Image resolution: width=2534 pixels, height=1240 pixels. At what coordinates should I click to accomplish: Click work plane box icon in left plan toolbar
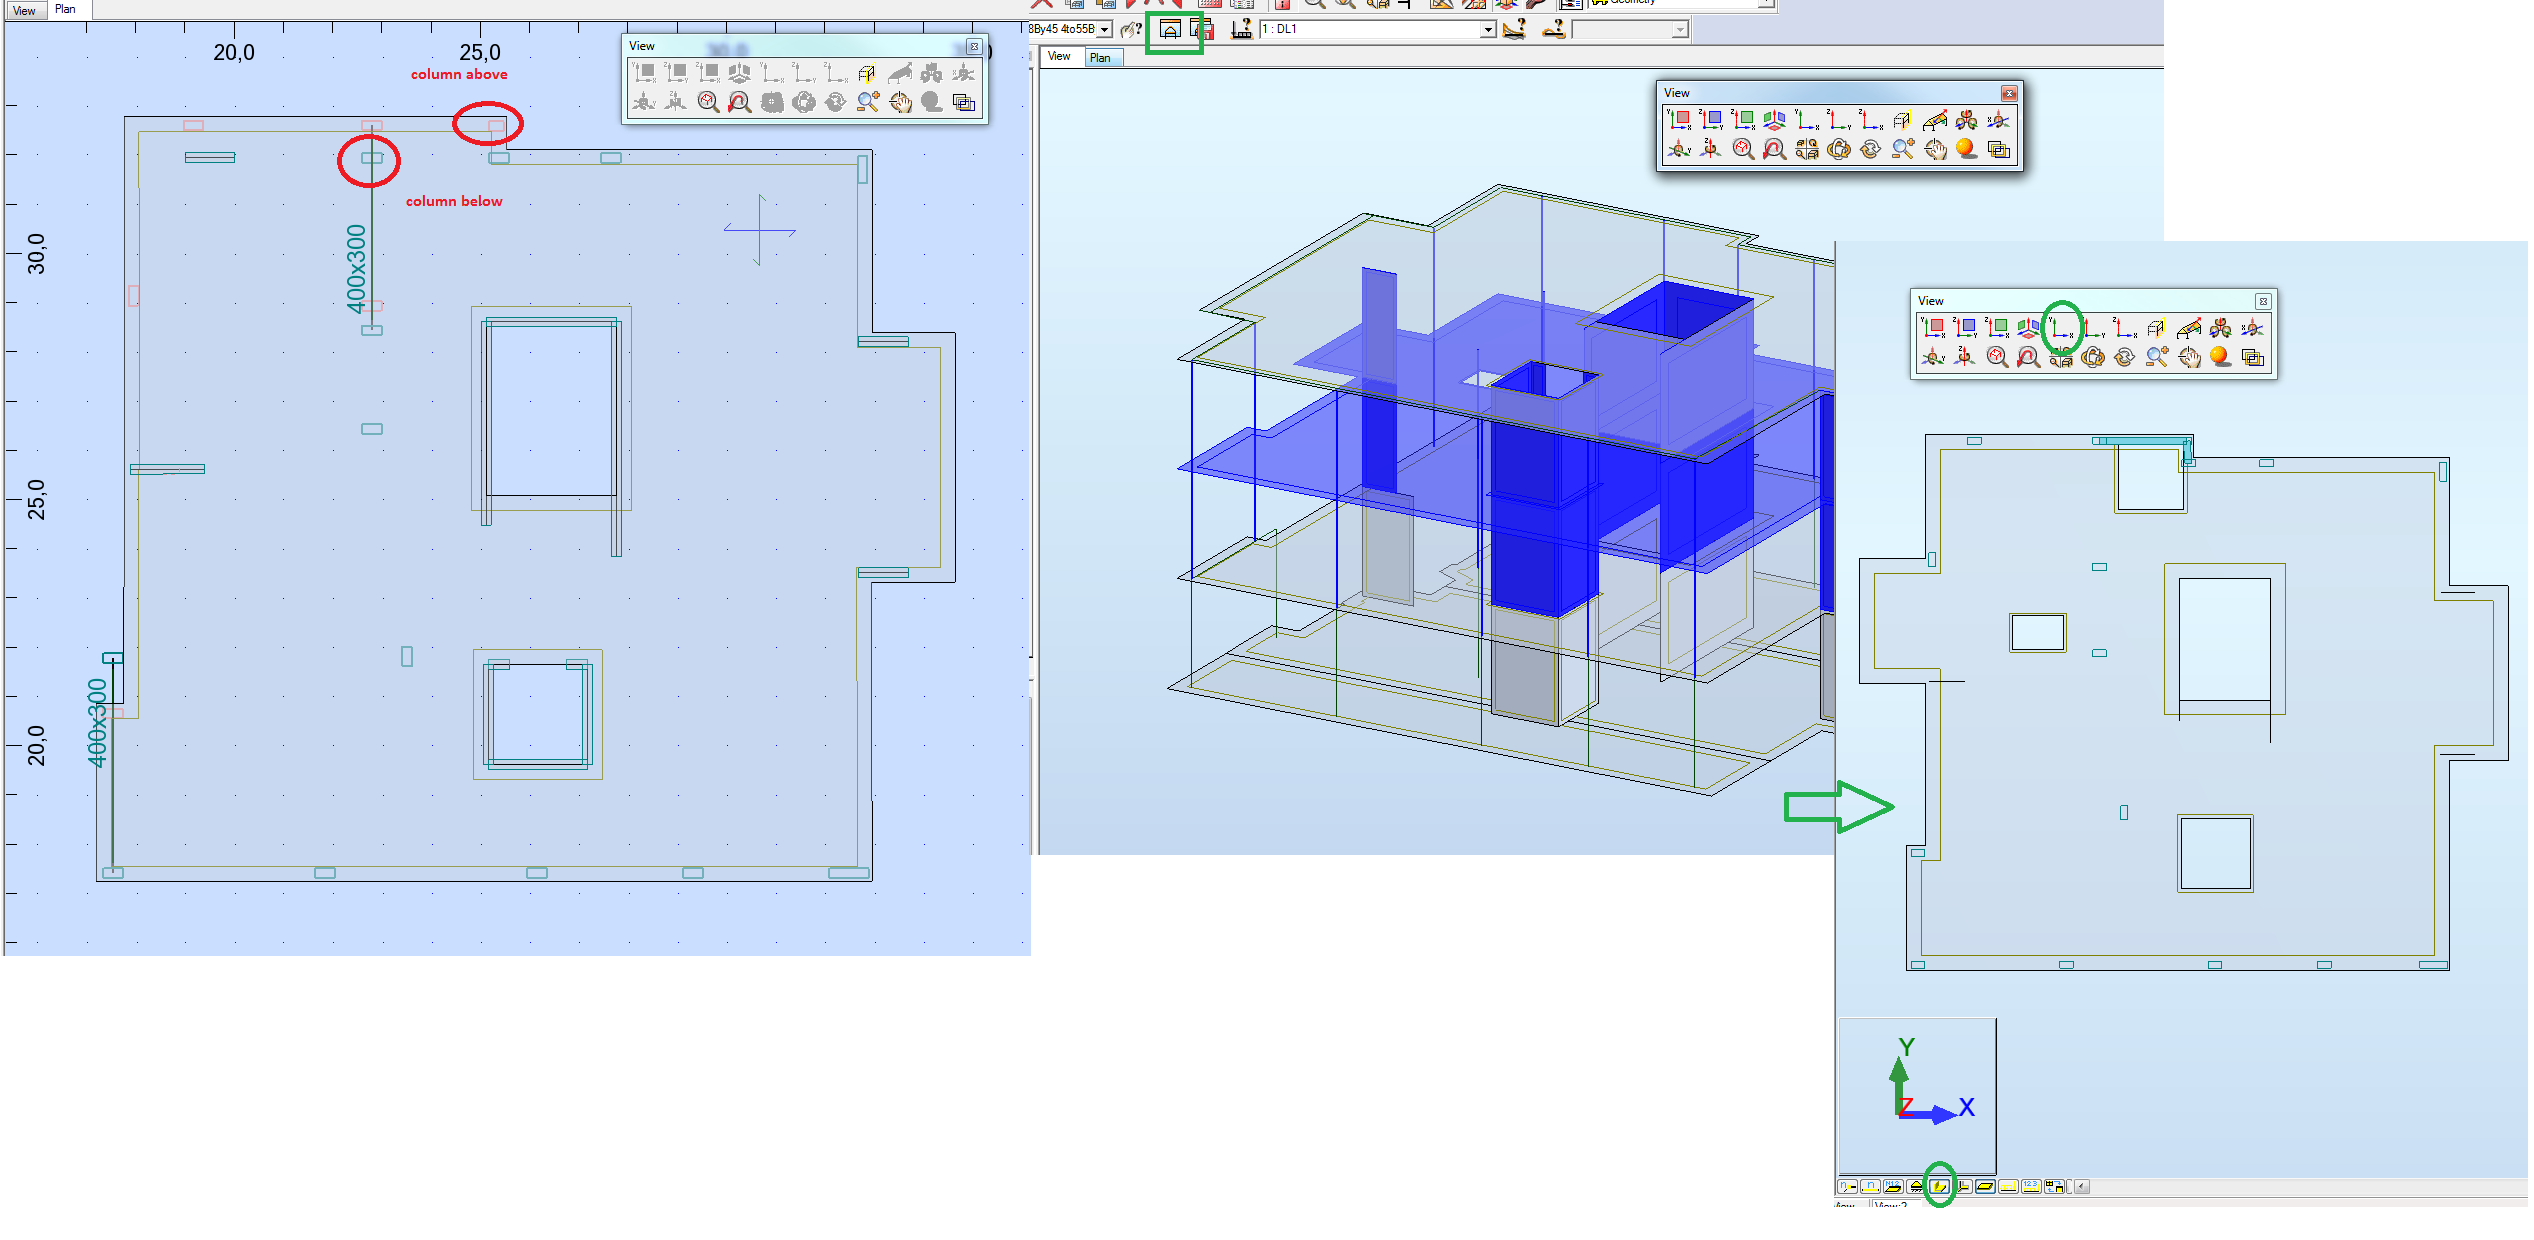(868, 73)
